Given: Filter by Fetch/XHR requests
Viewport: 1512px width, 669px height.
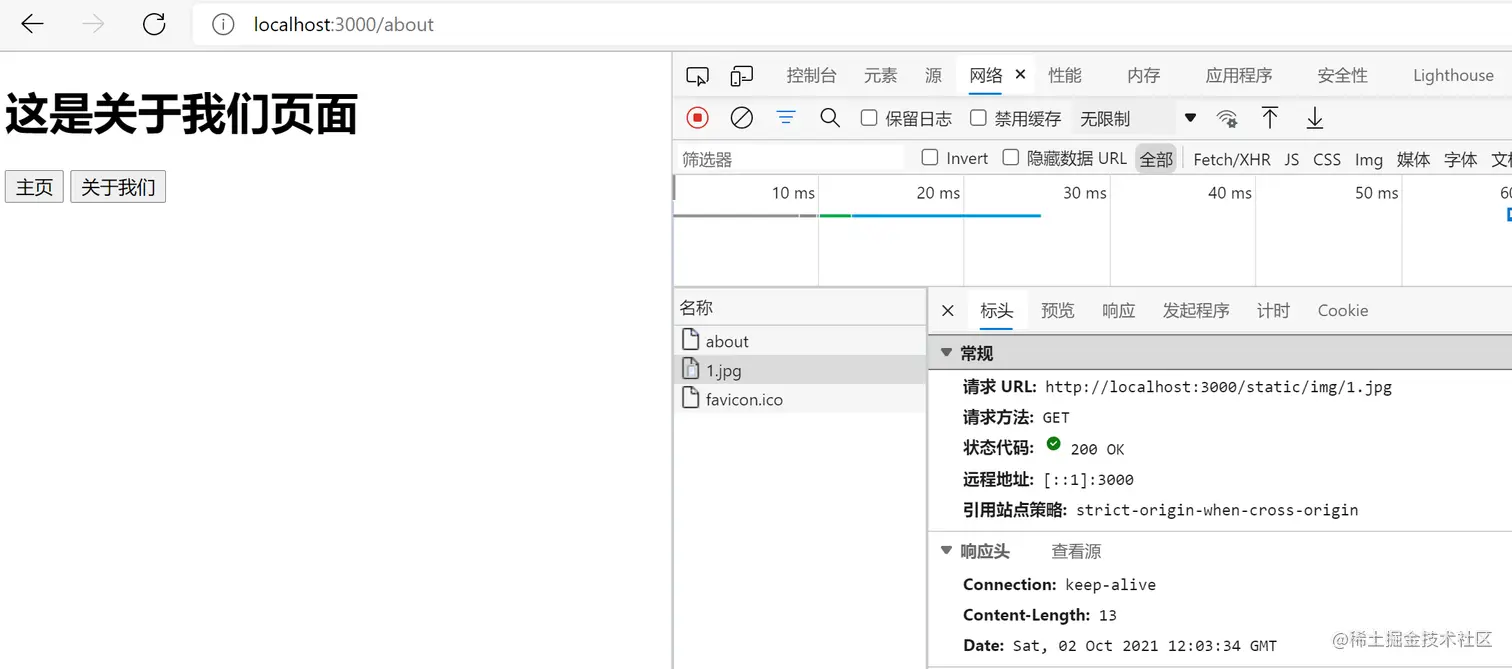Looking at the screenshot, I should click(x=1232, y=159).
